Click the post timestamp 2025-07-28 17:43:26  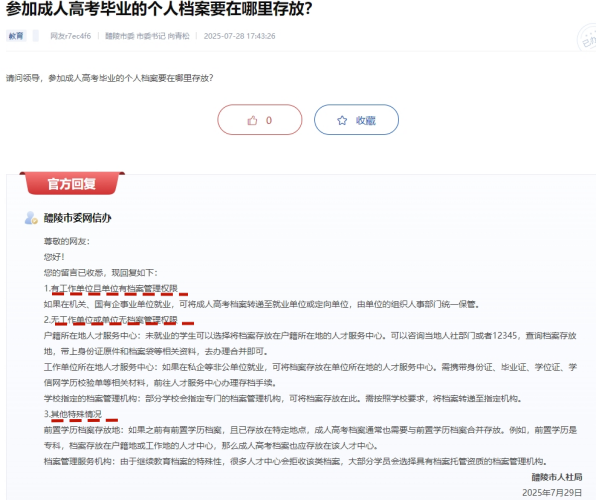pos(239,36)
